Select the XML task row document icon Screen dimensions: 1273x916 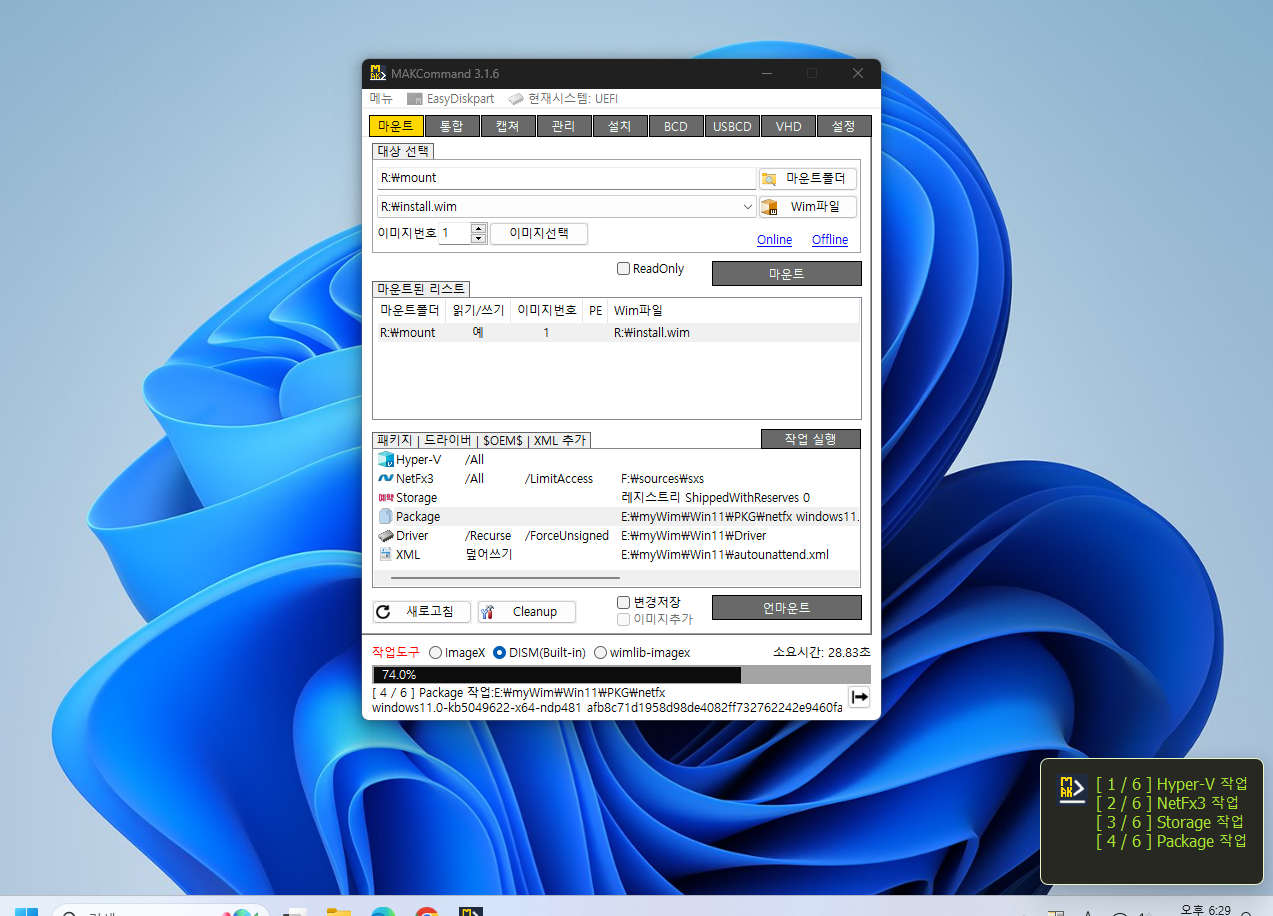(x=386, y=555)
